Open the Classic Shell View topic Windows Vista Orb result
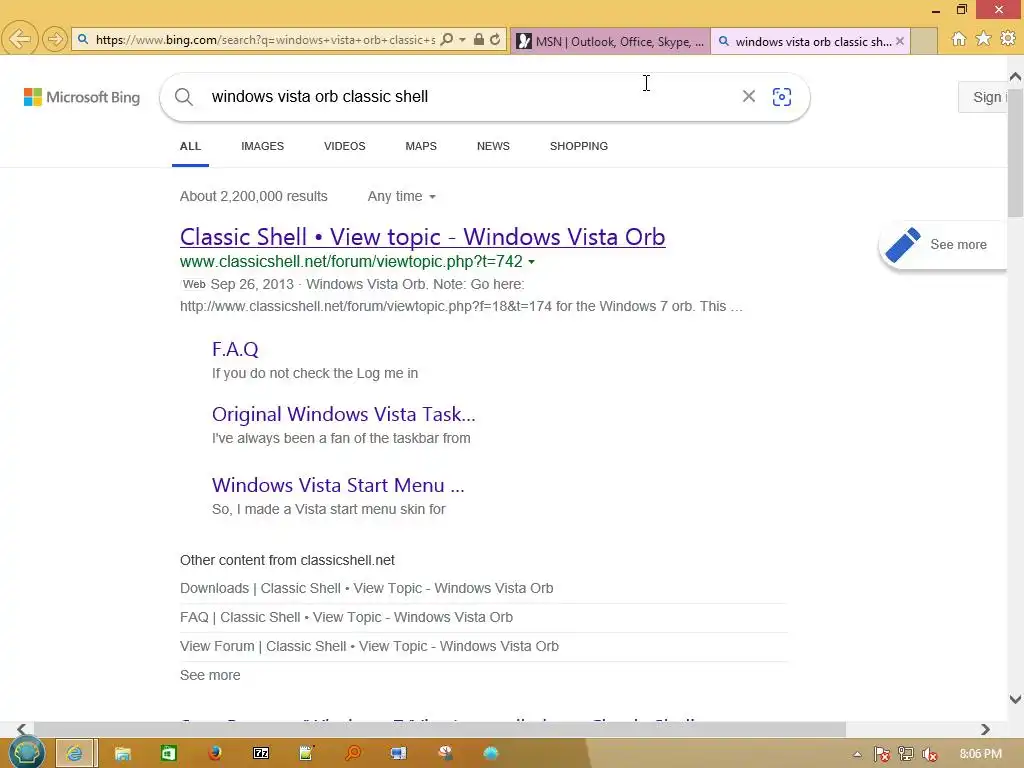 pyautogui.click(x=423, y=236)
